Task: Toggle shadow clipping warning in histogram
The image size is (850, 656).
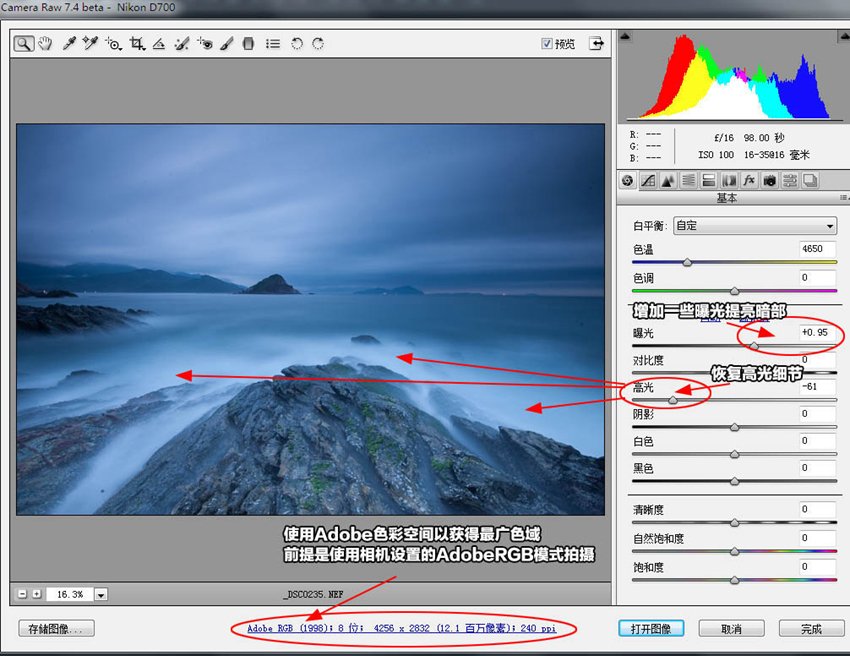Action: click(625, 36)
